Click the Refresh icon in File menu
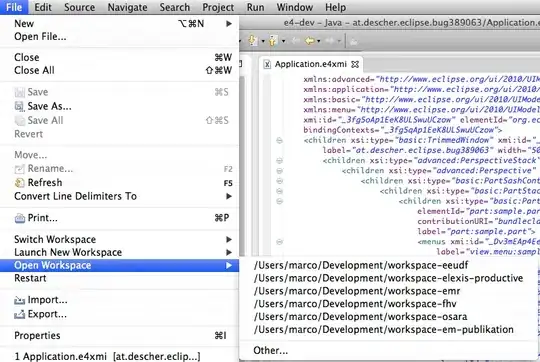The image size is (540, 362). 20,183
